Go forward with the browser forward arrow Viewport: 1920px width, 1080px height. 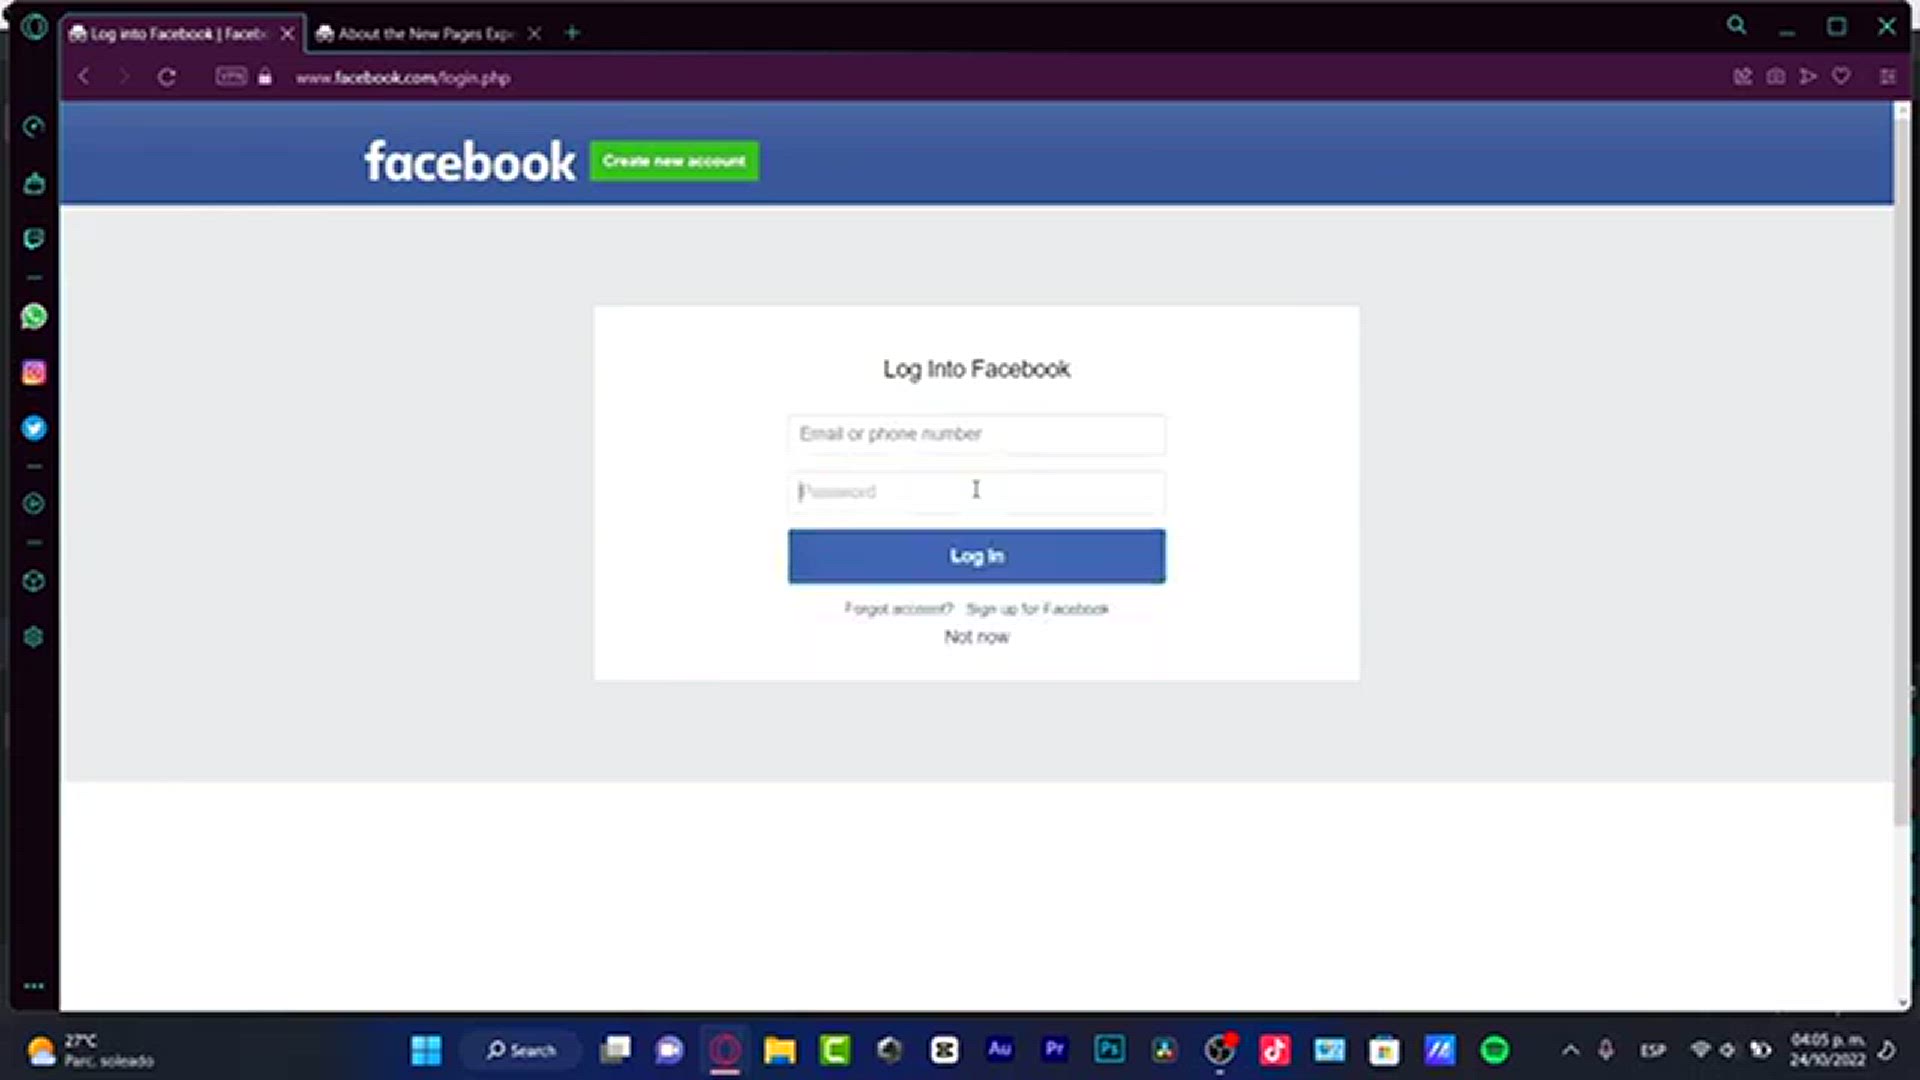[x=124, y=77]
